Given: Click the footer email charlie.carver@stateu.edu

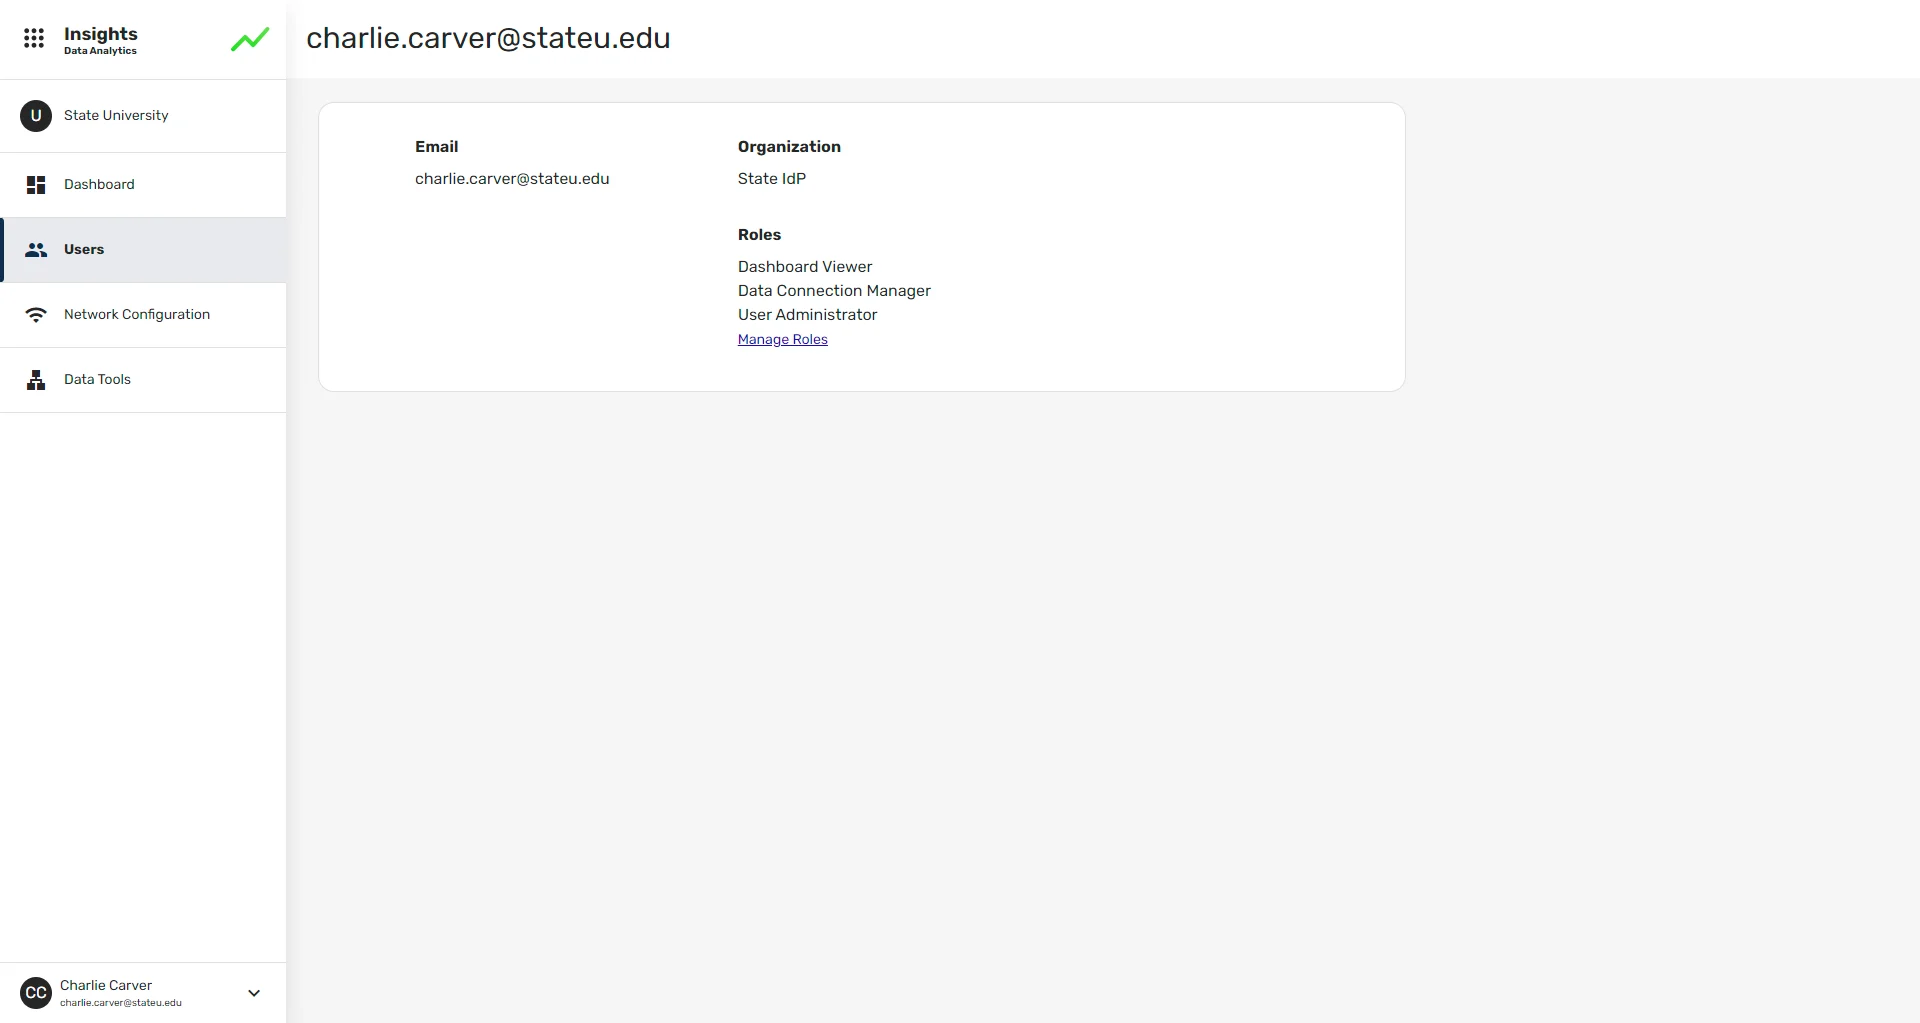Looking at the screenshot, I should [x=121, y=1003].
